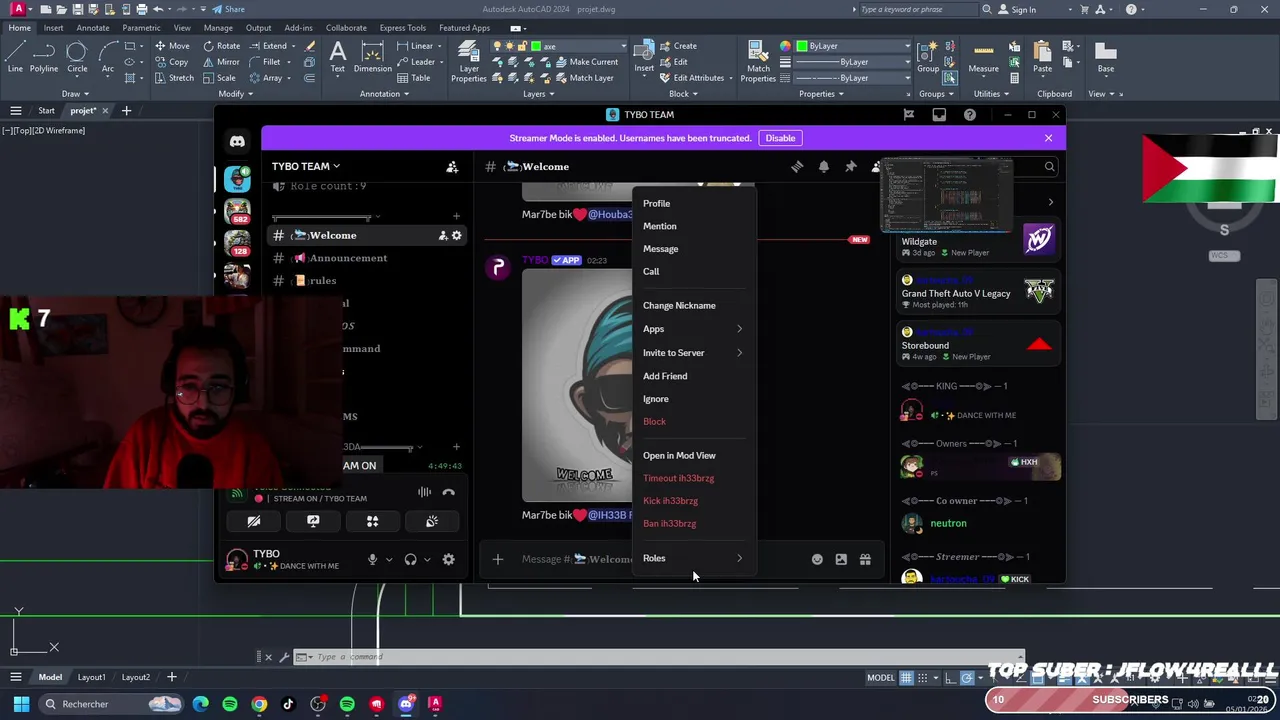Open TYBO TEAM server dropdown
Screen dimensions: 1280x720
[306, 167]
